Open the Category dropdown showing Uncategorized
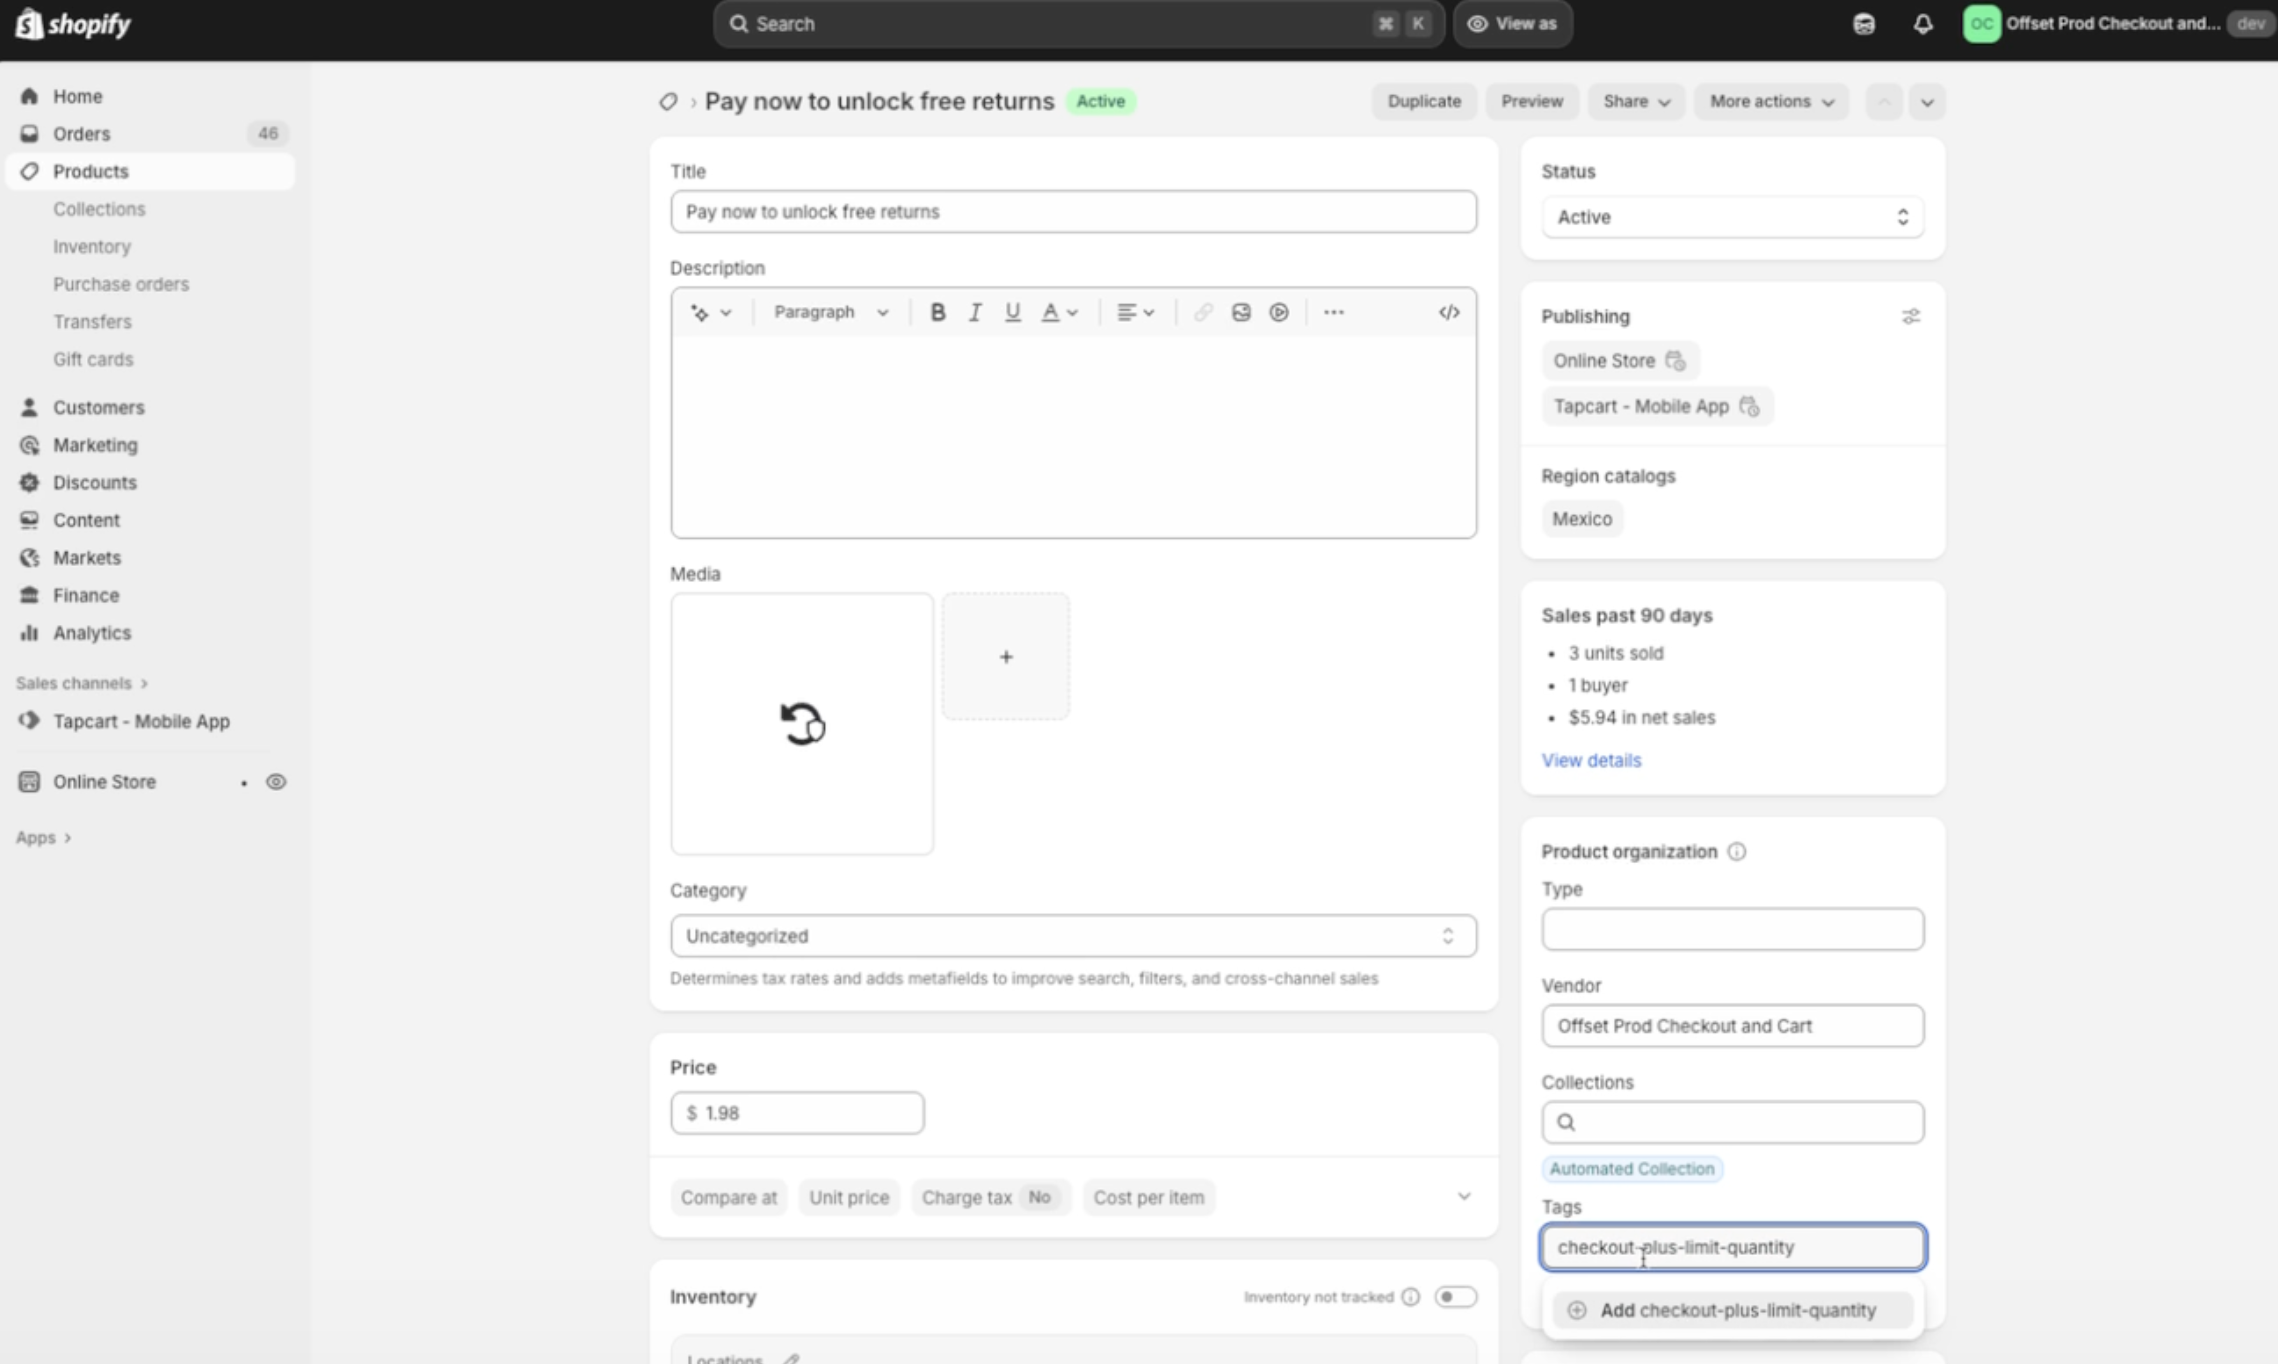2278x1364 pixels. [1072, 936]
